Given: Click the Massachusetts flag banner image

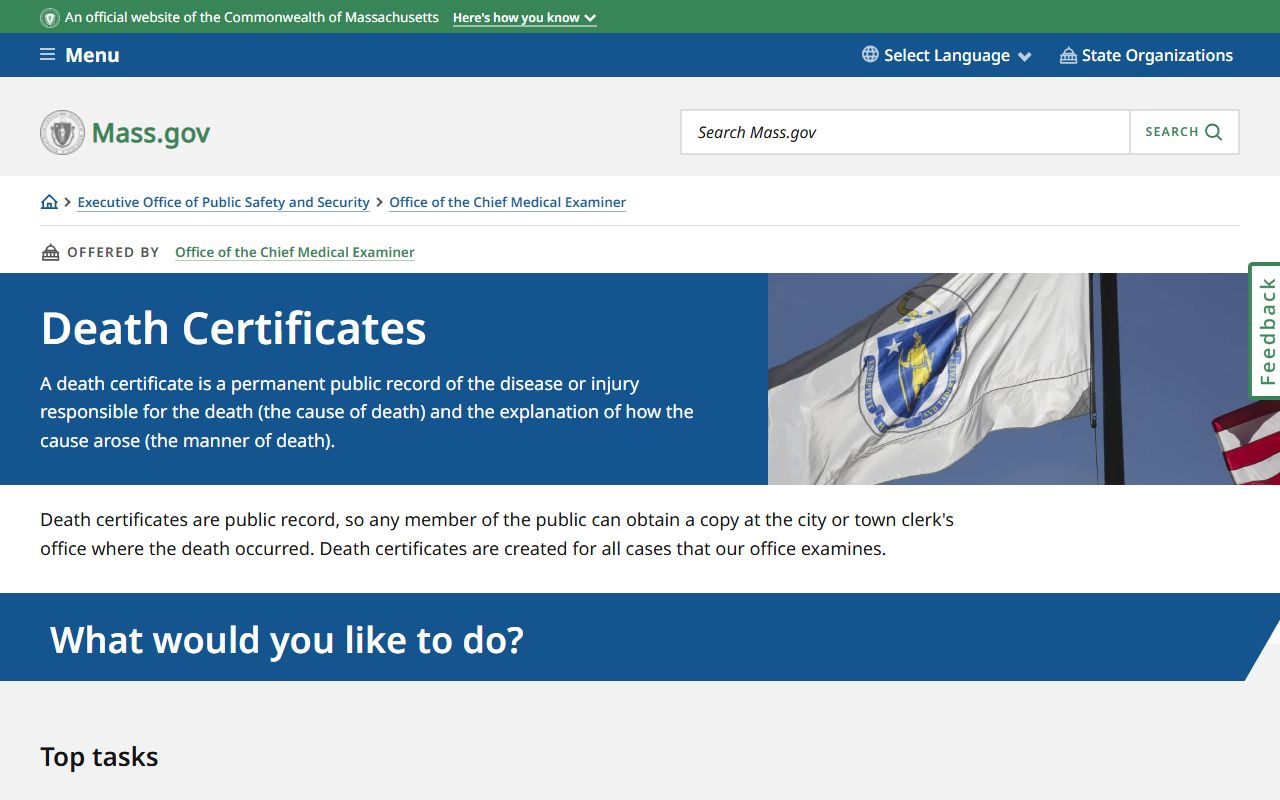Looking at the screenshot, I should (x=1024, y=379).
